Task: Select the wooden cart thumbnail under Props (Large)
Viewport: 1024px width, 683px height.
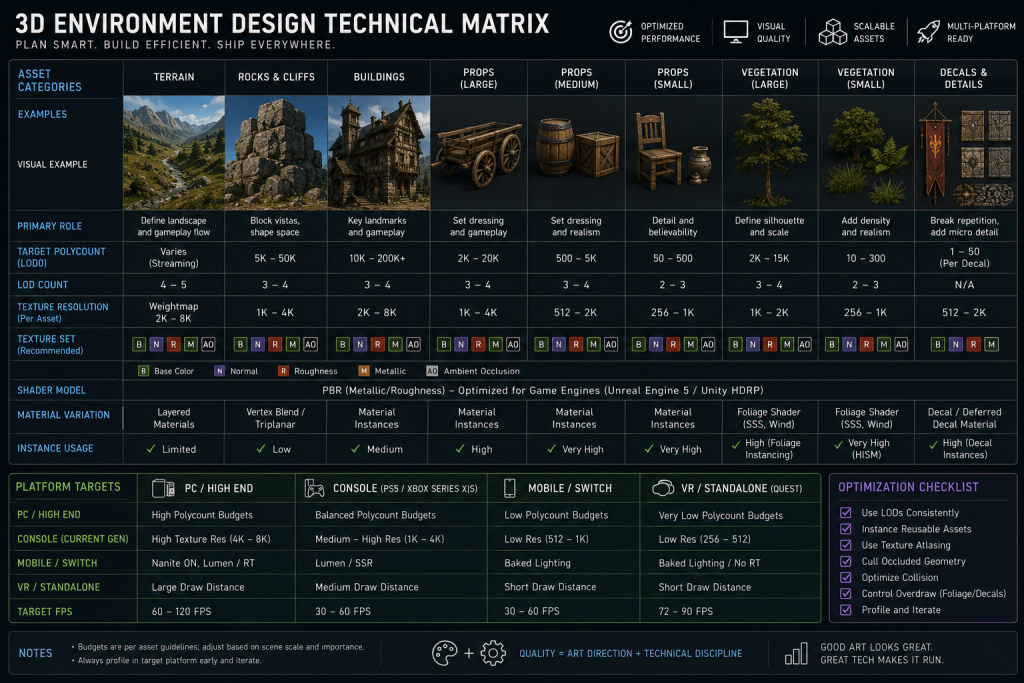Action: pos(479,153)
